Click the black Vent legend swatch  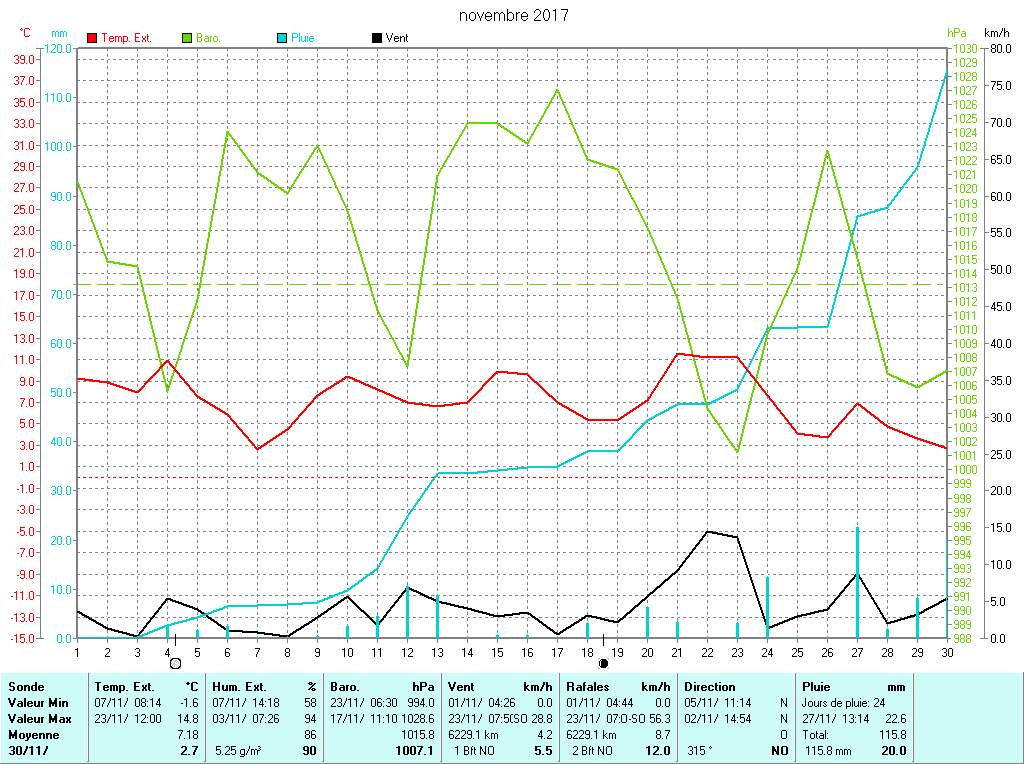[x=376, y=38]
